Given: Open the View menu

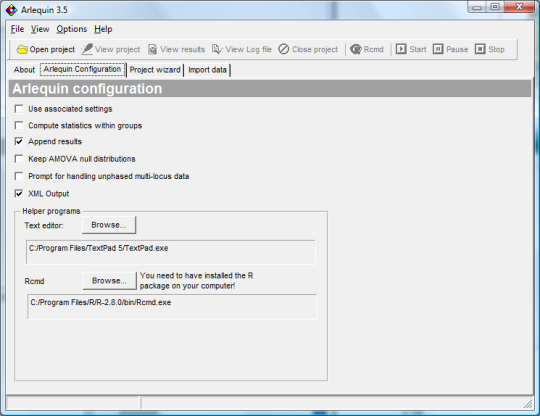Looking at the screenshot, I should [x=40, y=29].
